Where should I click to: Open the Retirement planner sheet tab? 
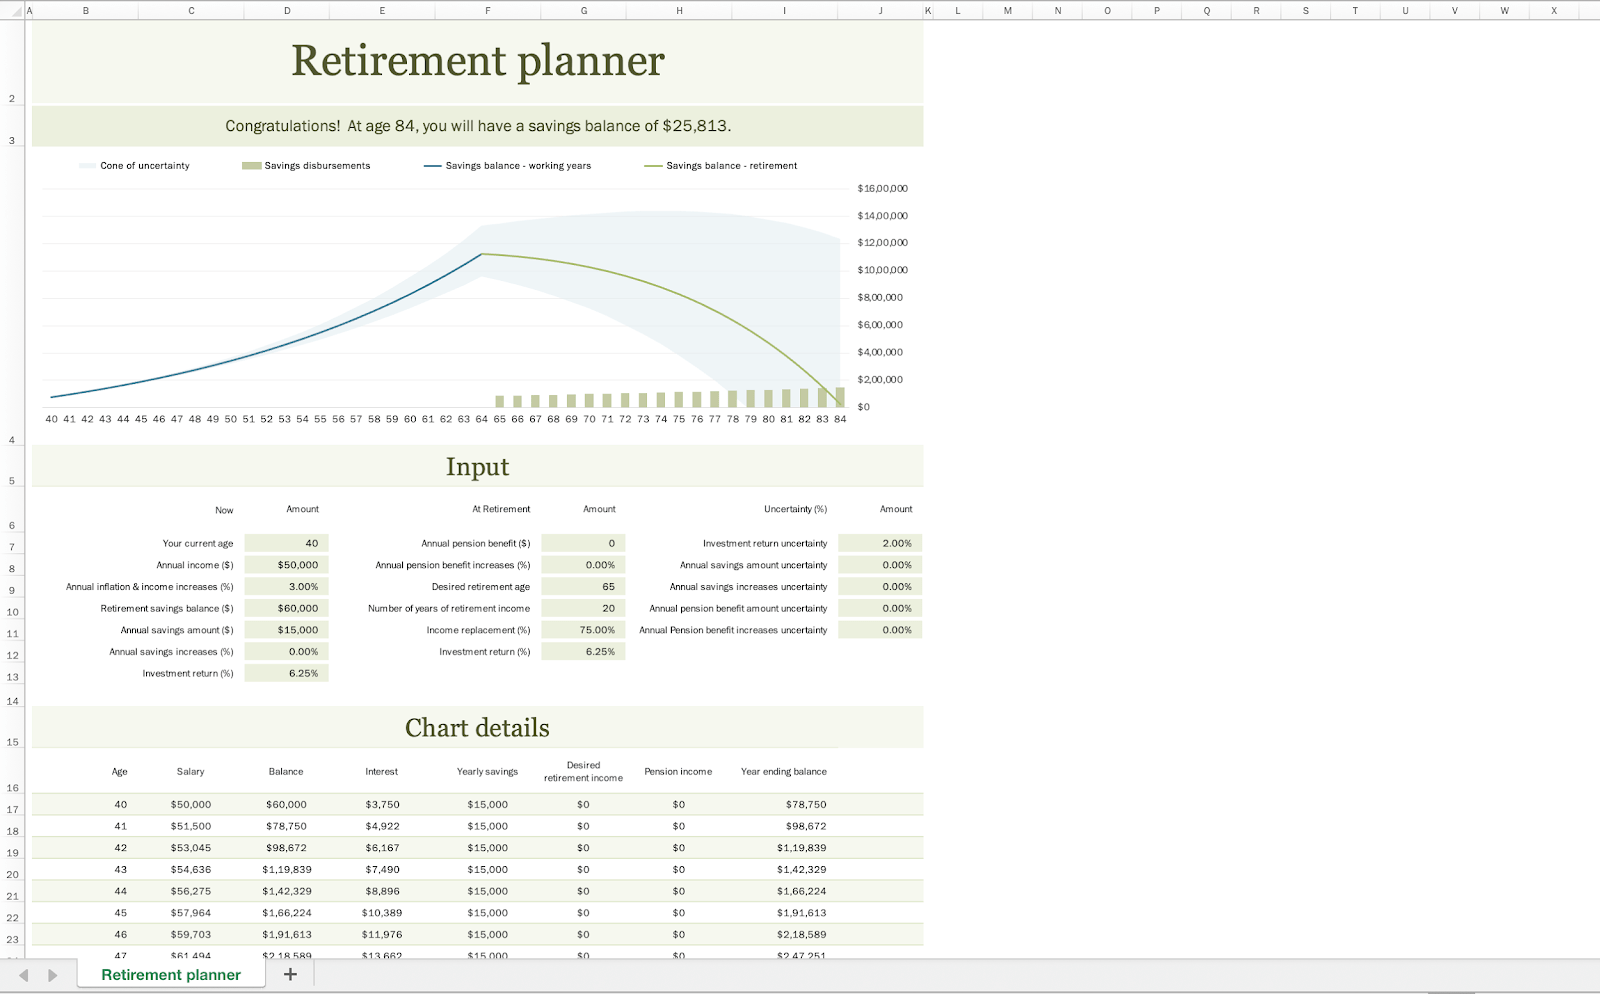coord(171,975)
